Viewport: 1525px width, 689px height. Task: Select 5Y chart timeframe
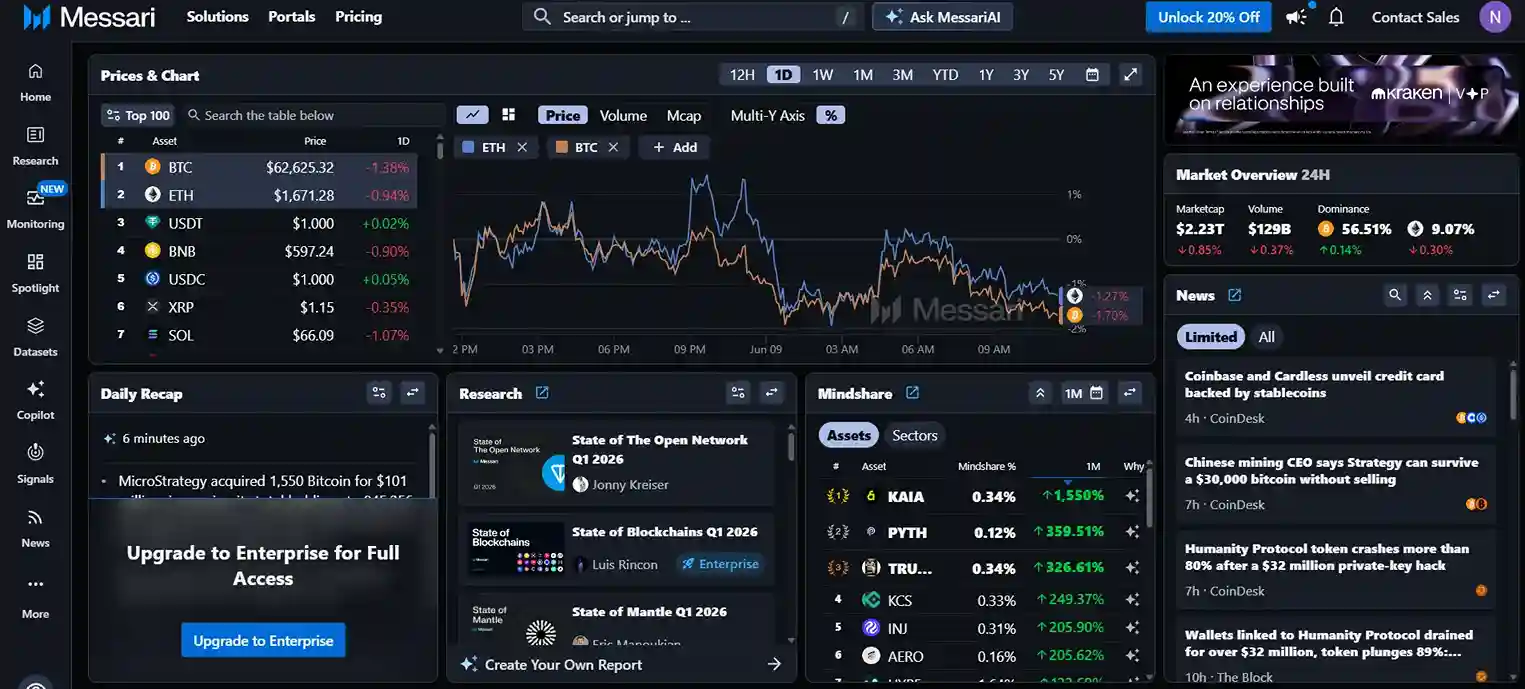point(1056,75)
